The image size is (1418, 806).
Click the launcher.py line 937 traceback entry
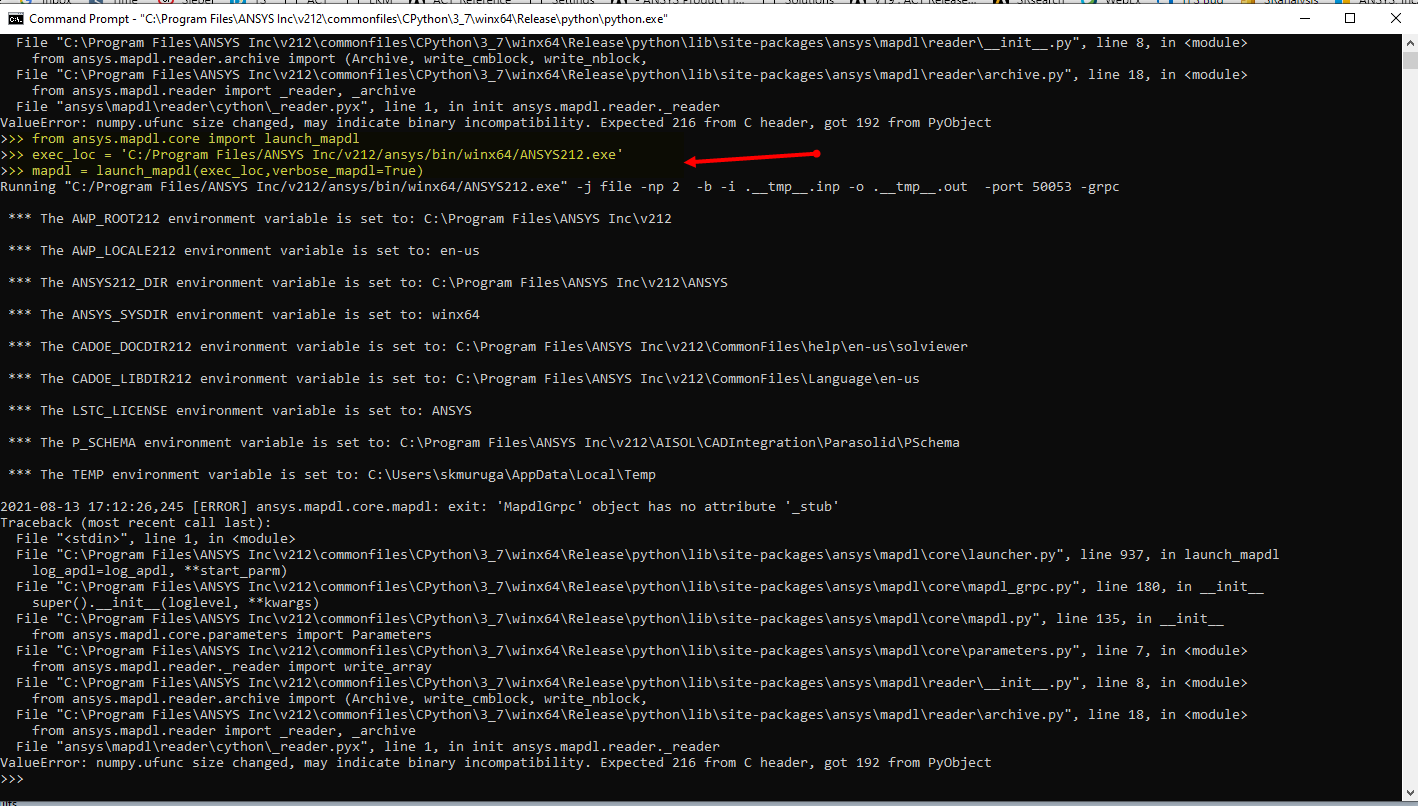(648, 555)
